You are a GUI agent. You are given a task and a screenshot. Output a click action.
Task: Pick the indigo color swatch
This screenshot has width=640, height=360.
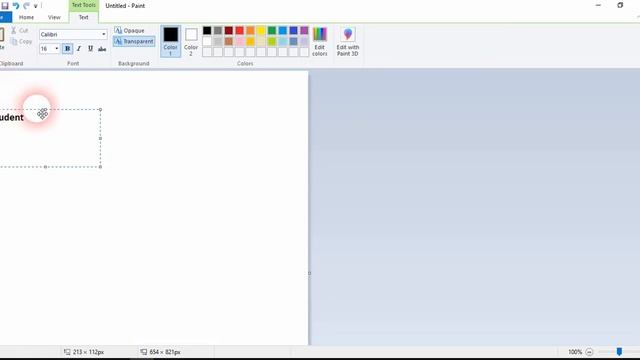293,31
